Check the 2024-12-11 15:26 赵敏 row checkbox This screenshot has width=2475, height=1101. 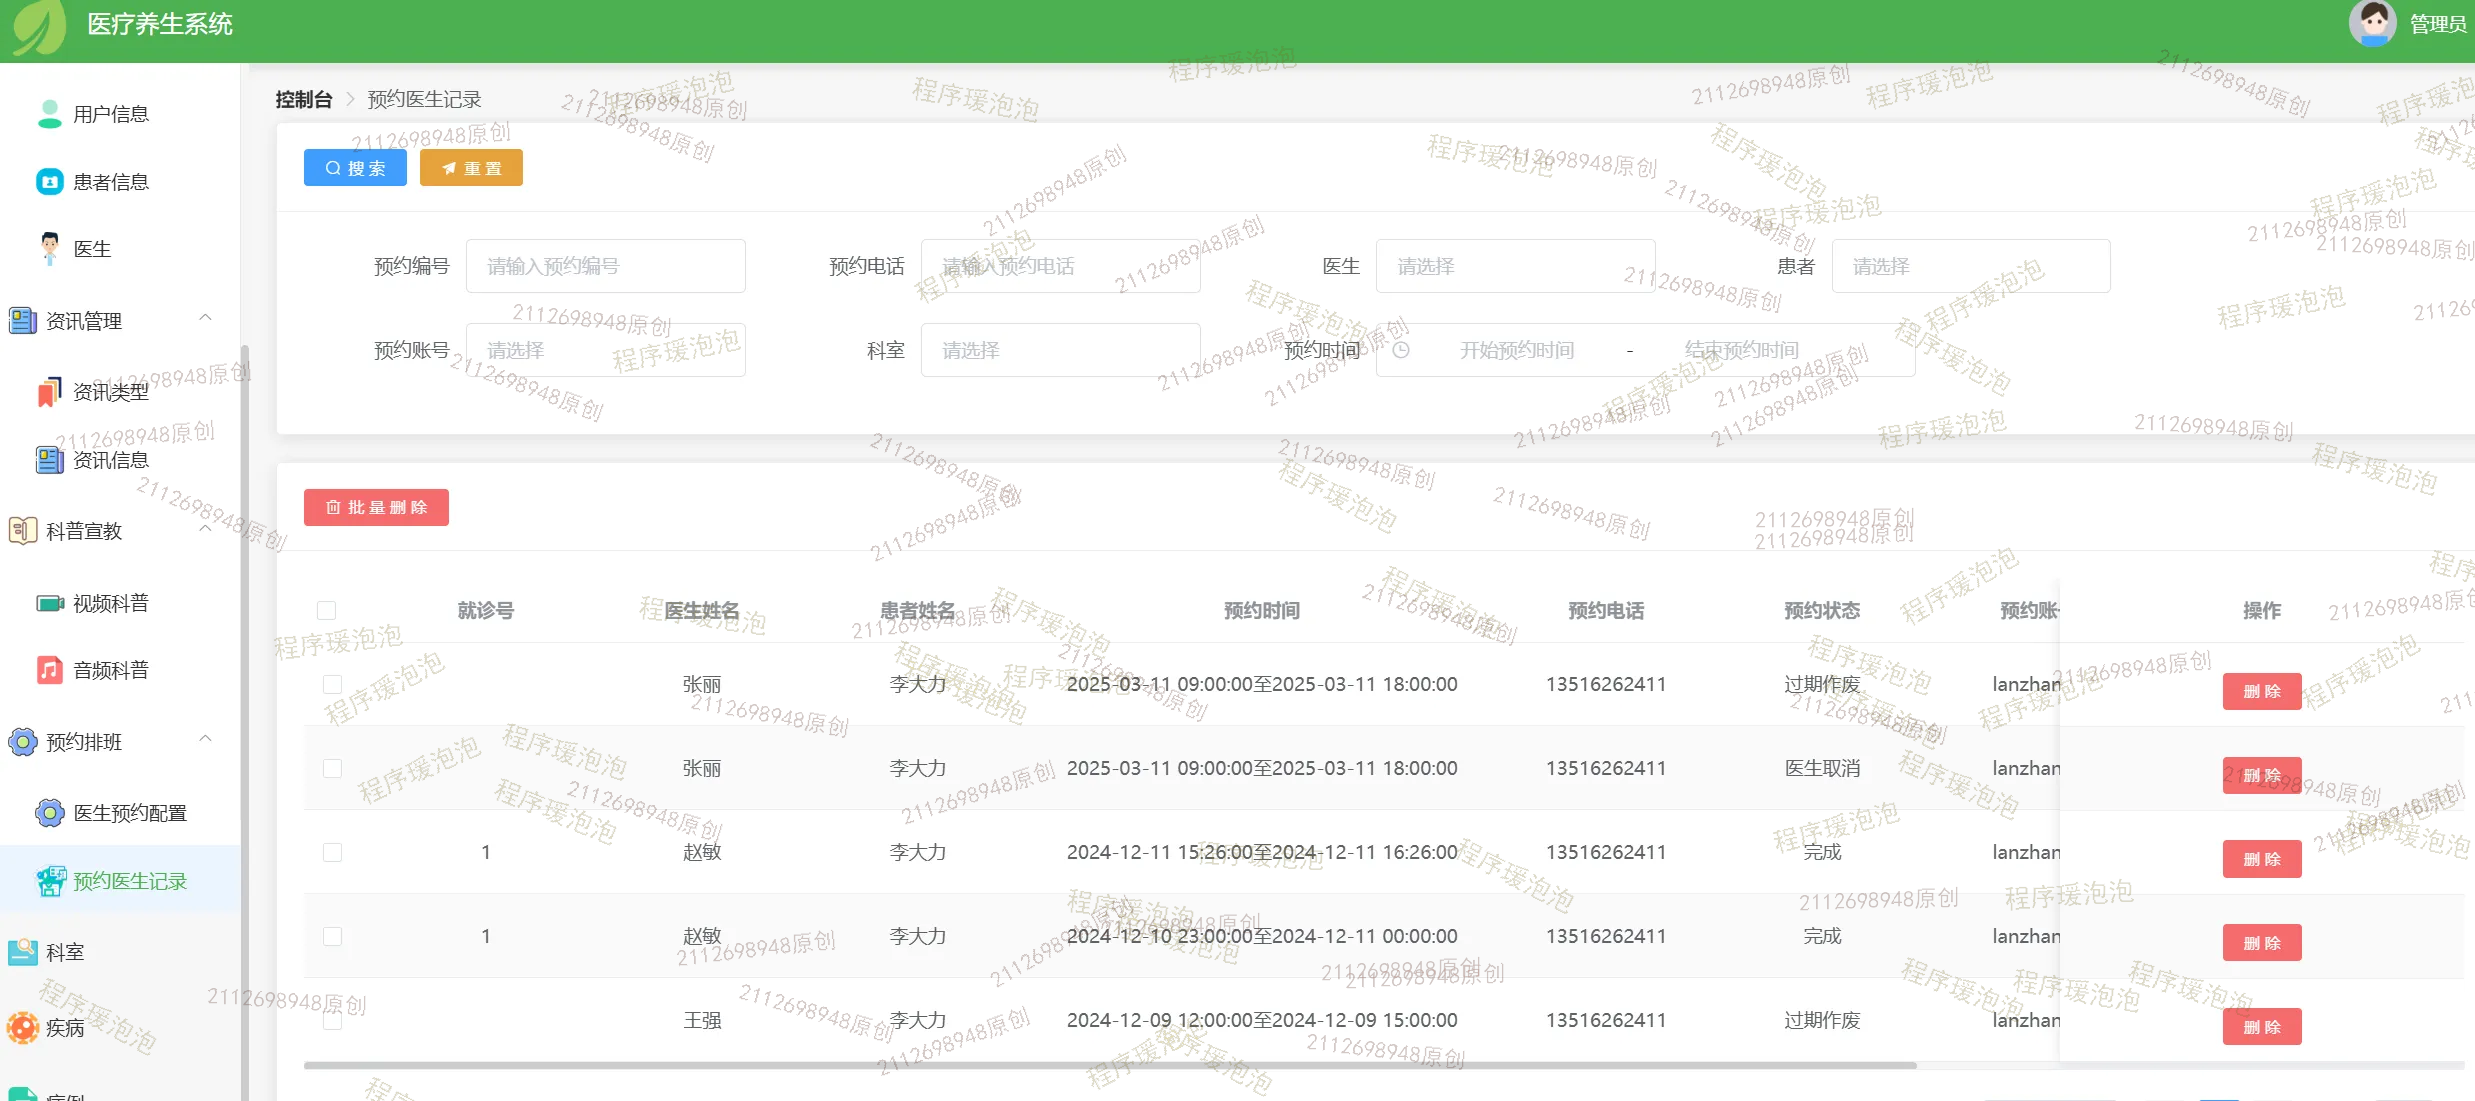tap(333, 852)
